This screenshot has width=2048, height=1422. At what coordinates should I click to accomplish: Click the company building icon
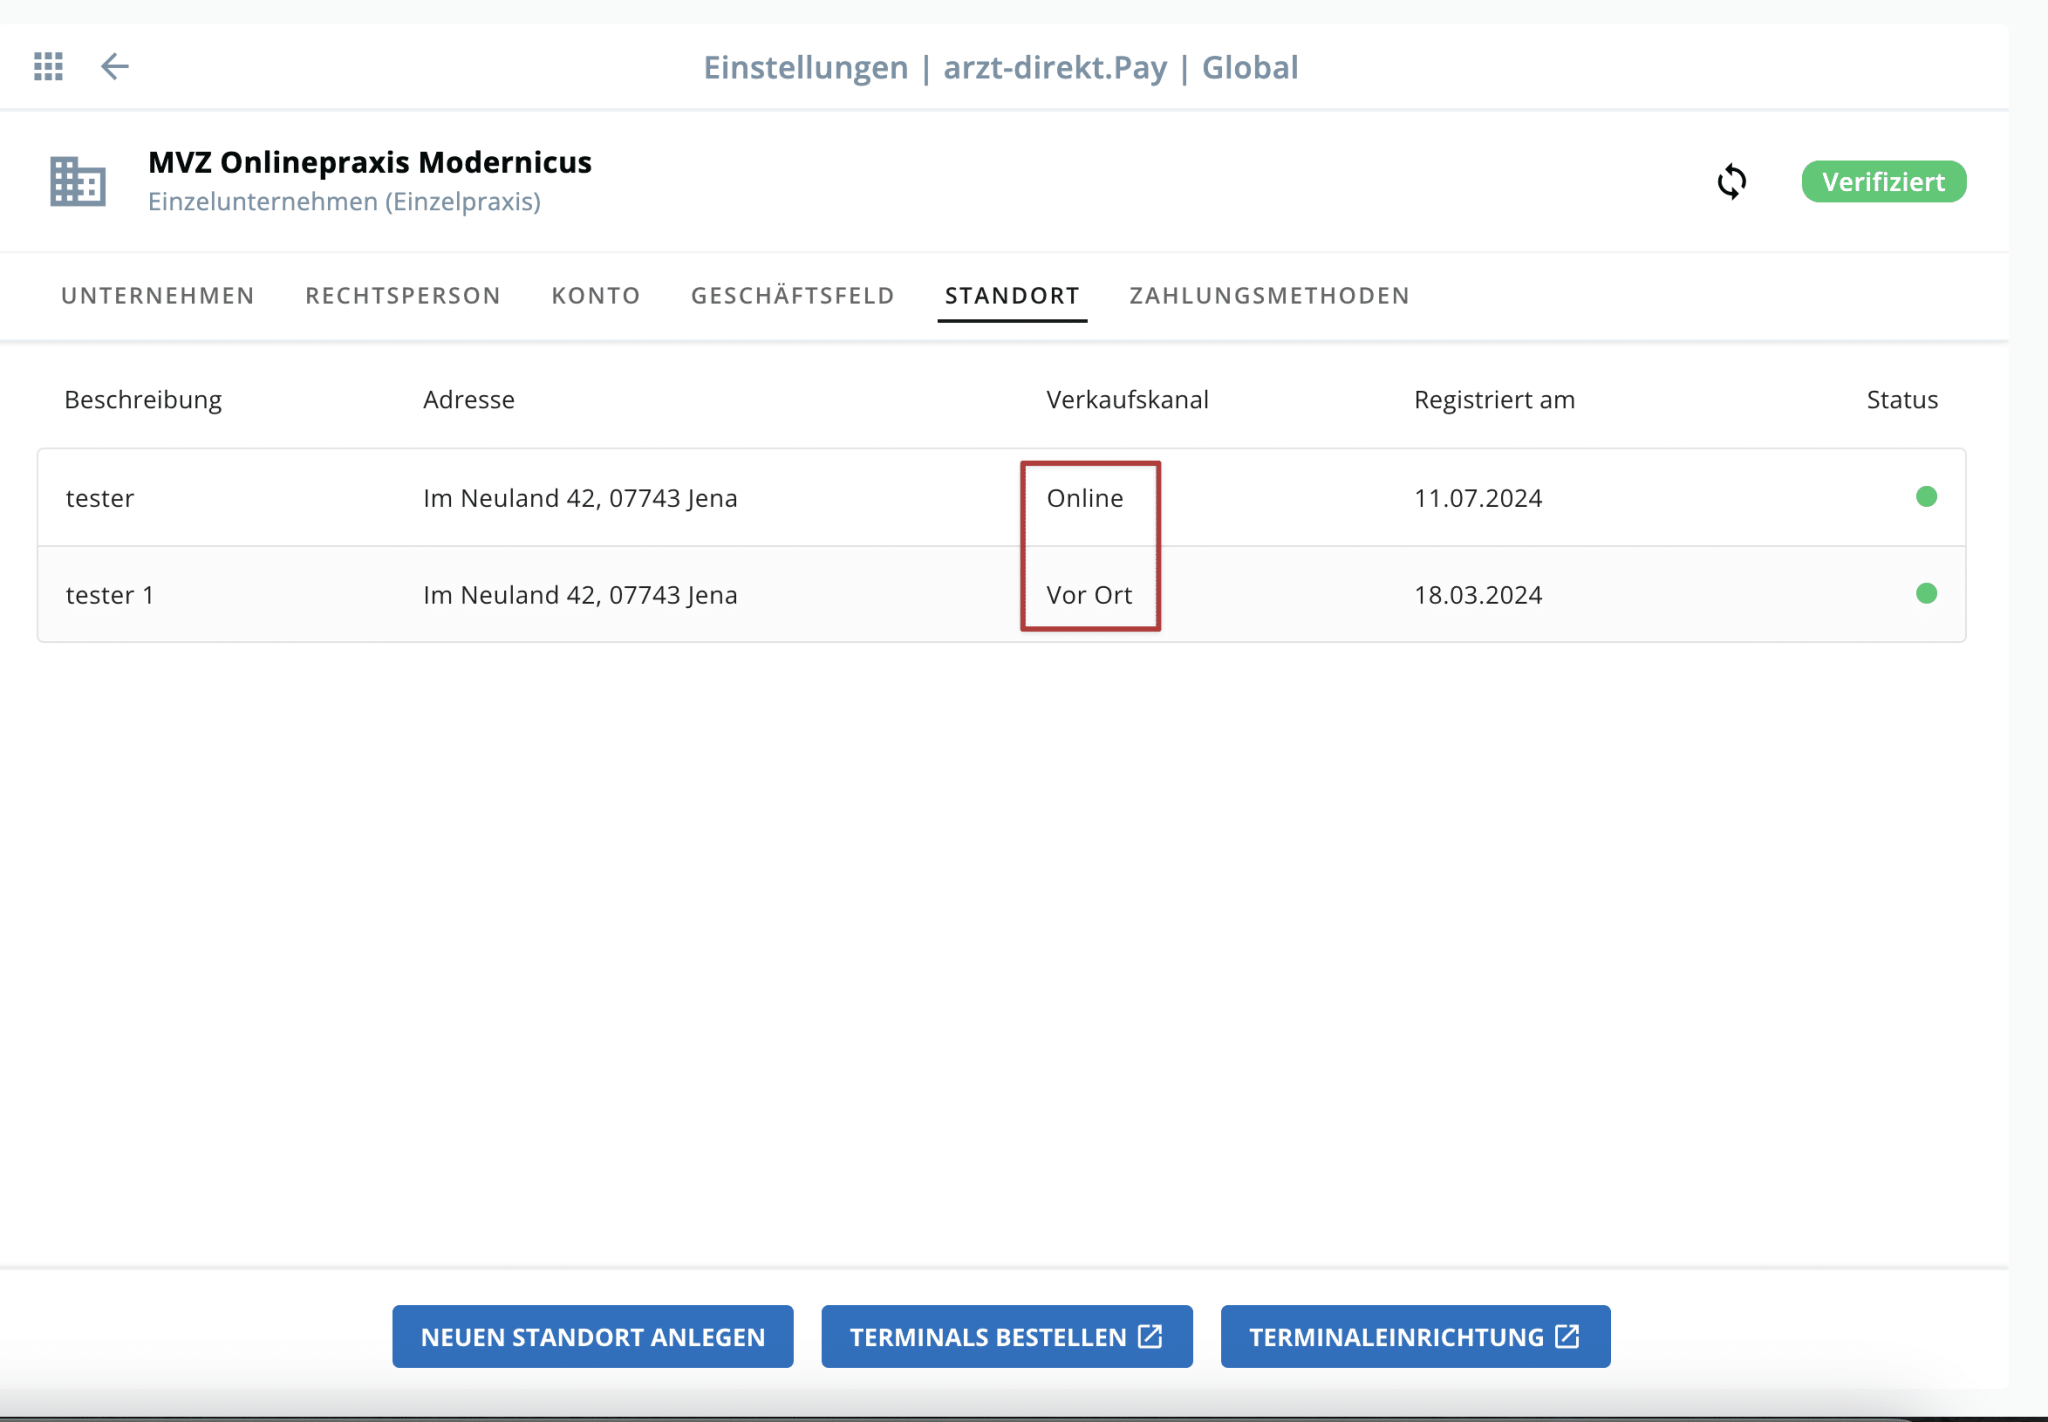click(78, 182)
